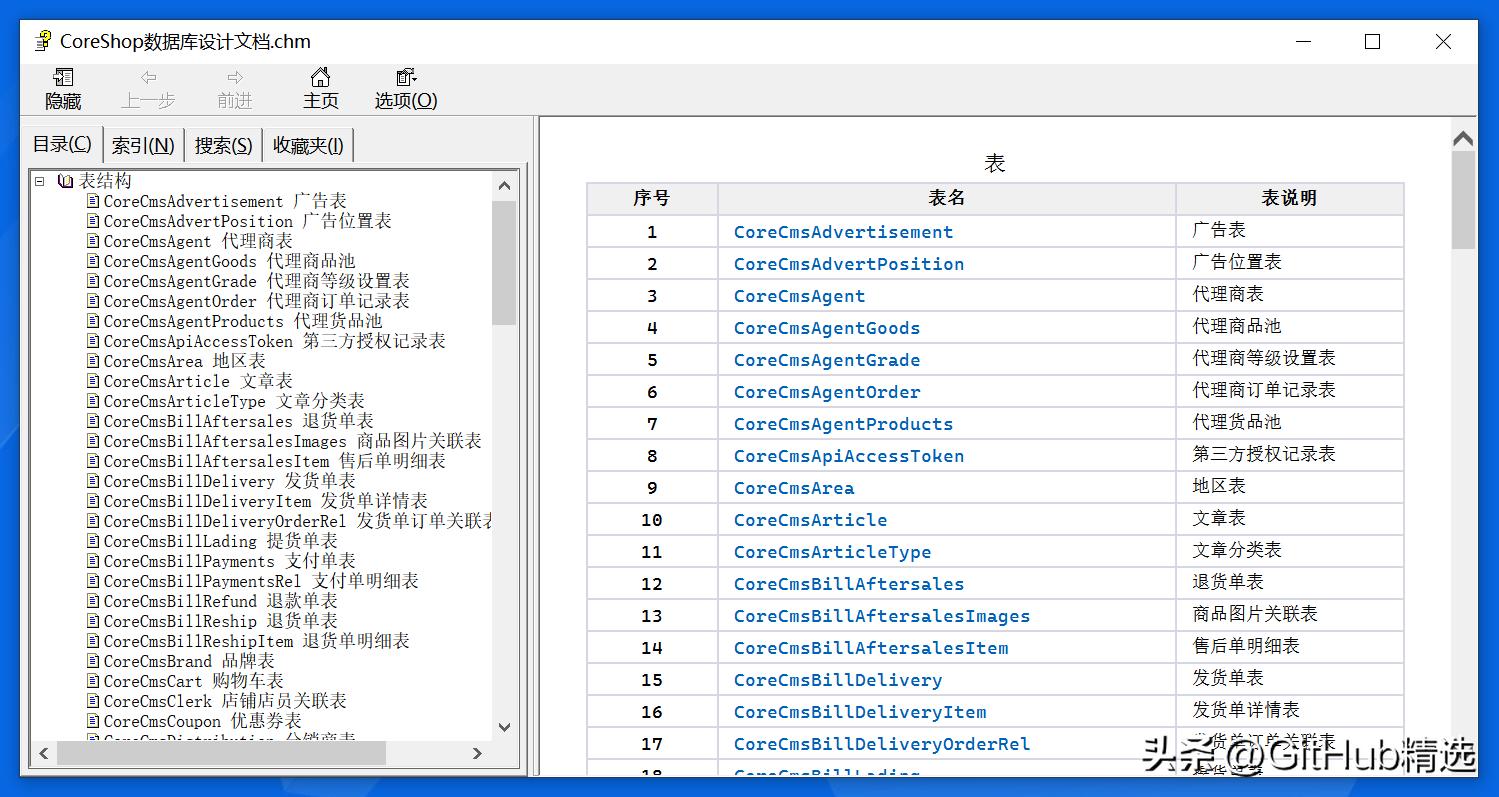Click the 表名 column header
This screenshot has width=1499, height=797.
pos(946,198)
